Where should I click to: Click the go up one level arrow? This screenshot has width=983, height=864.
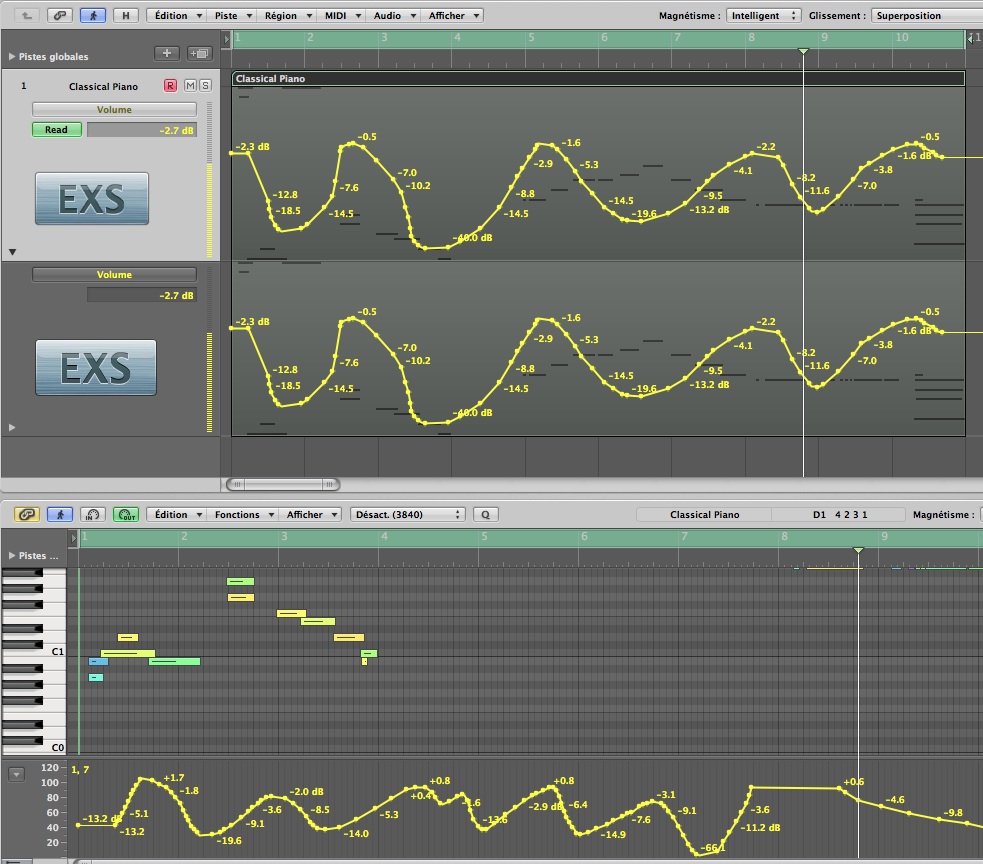[27, 15]
